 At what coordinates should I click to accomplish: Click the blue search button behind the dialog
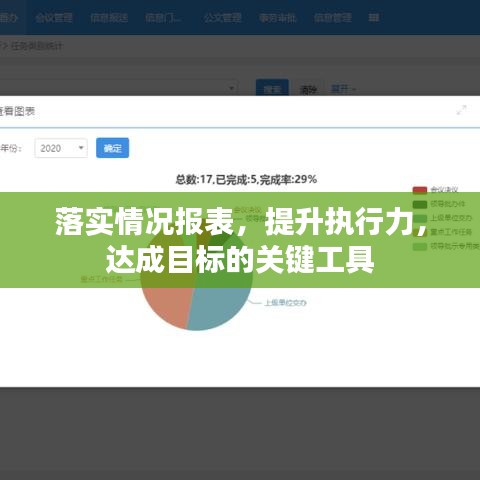click(272, 88)
